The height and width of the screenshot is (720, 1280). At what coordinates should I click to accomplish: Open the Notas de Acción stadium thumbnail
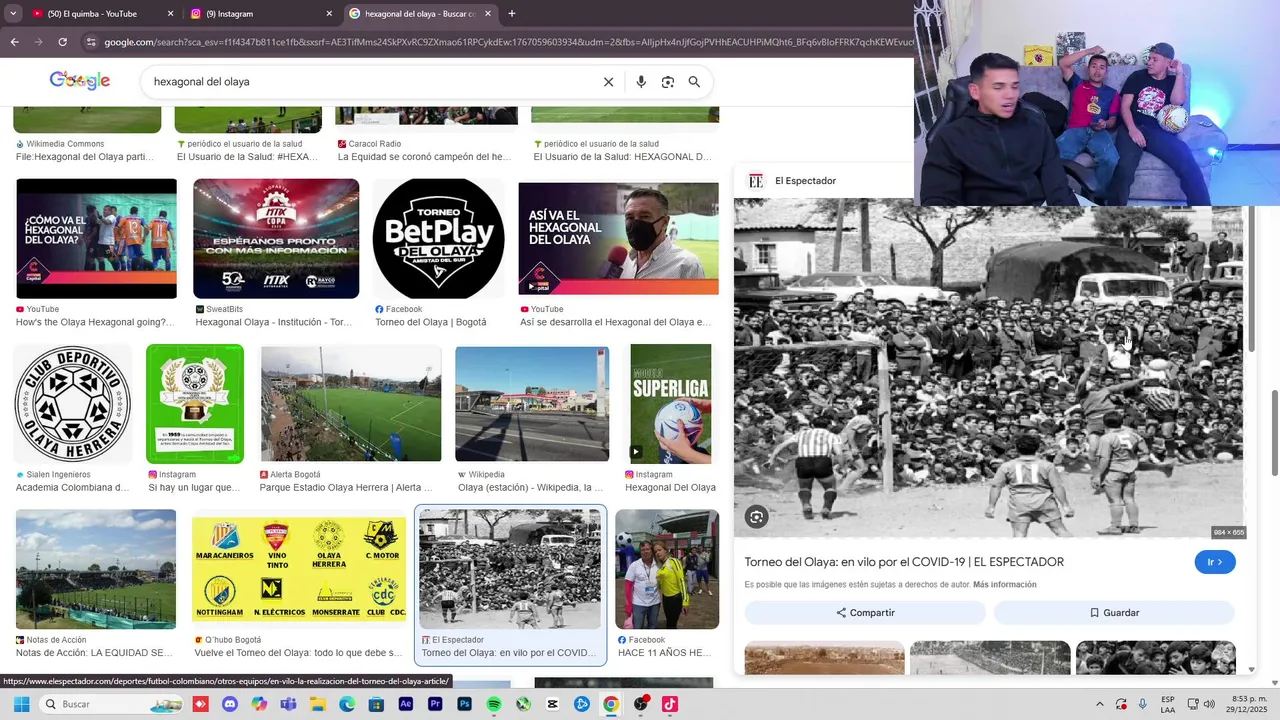pyautogui.click(x=96, y=569)
